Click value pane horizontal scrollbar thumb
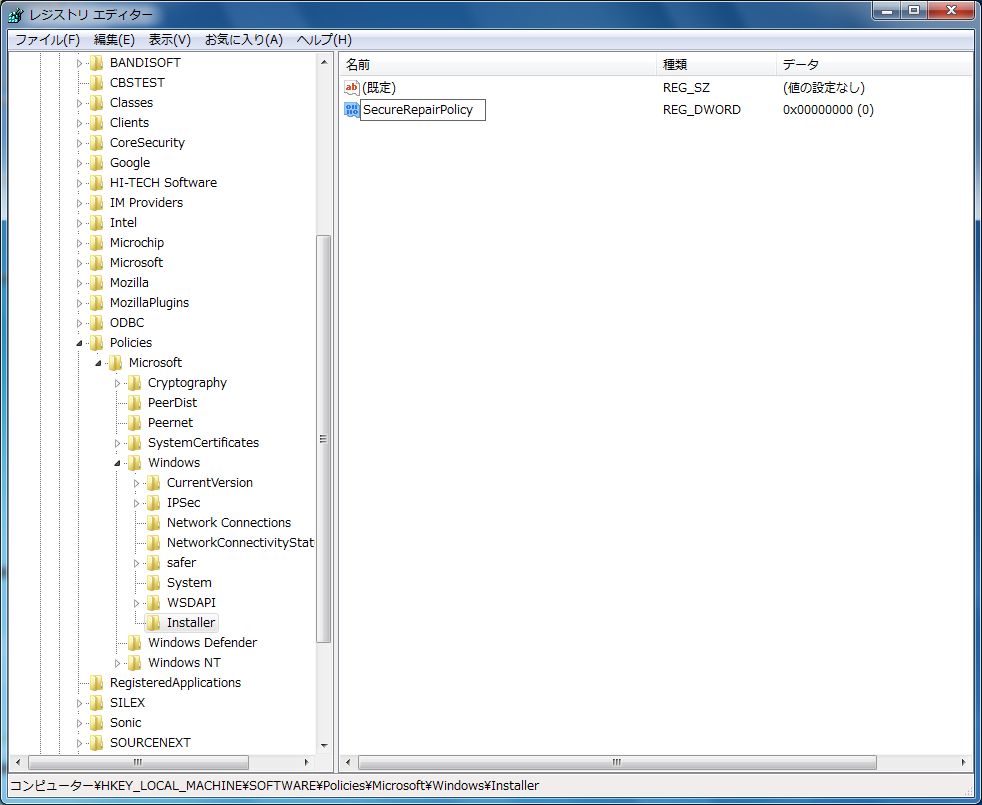982x805 pixels. (x=617, y=762)
